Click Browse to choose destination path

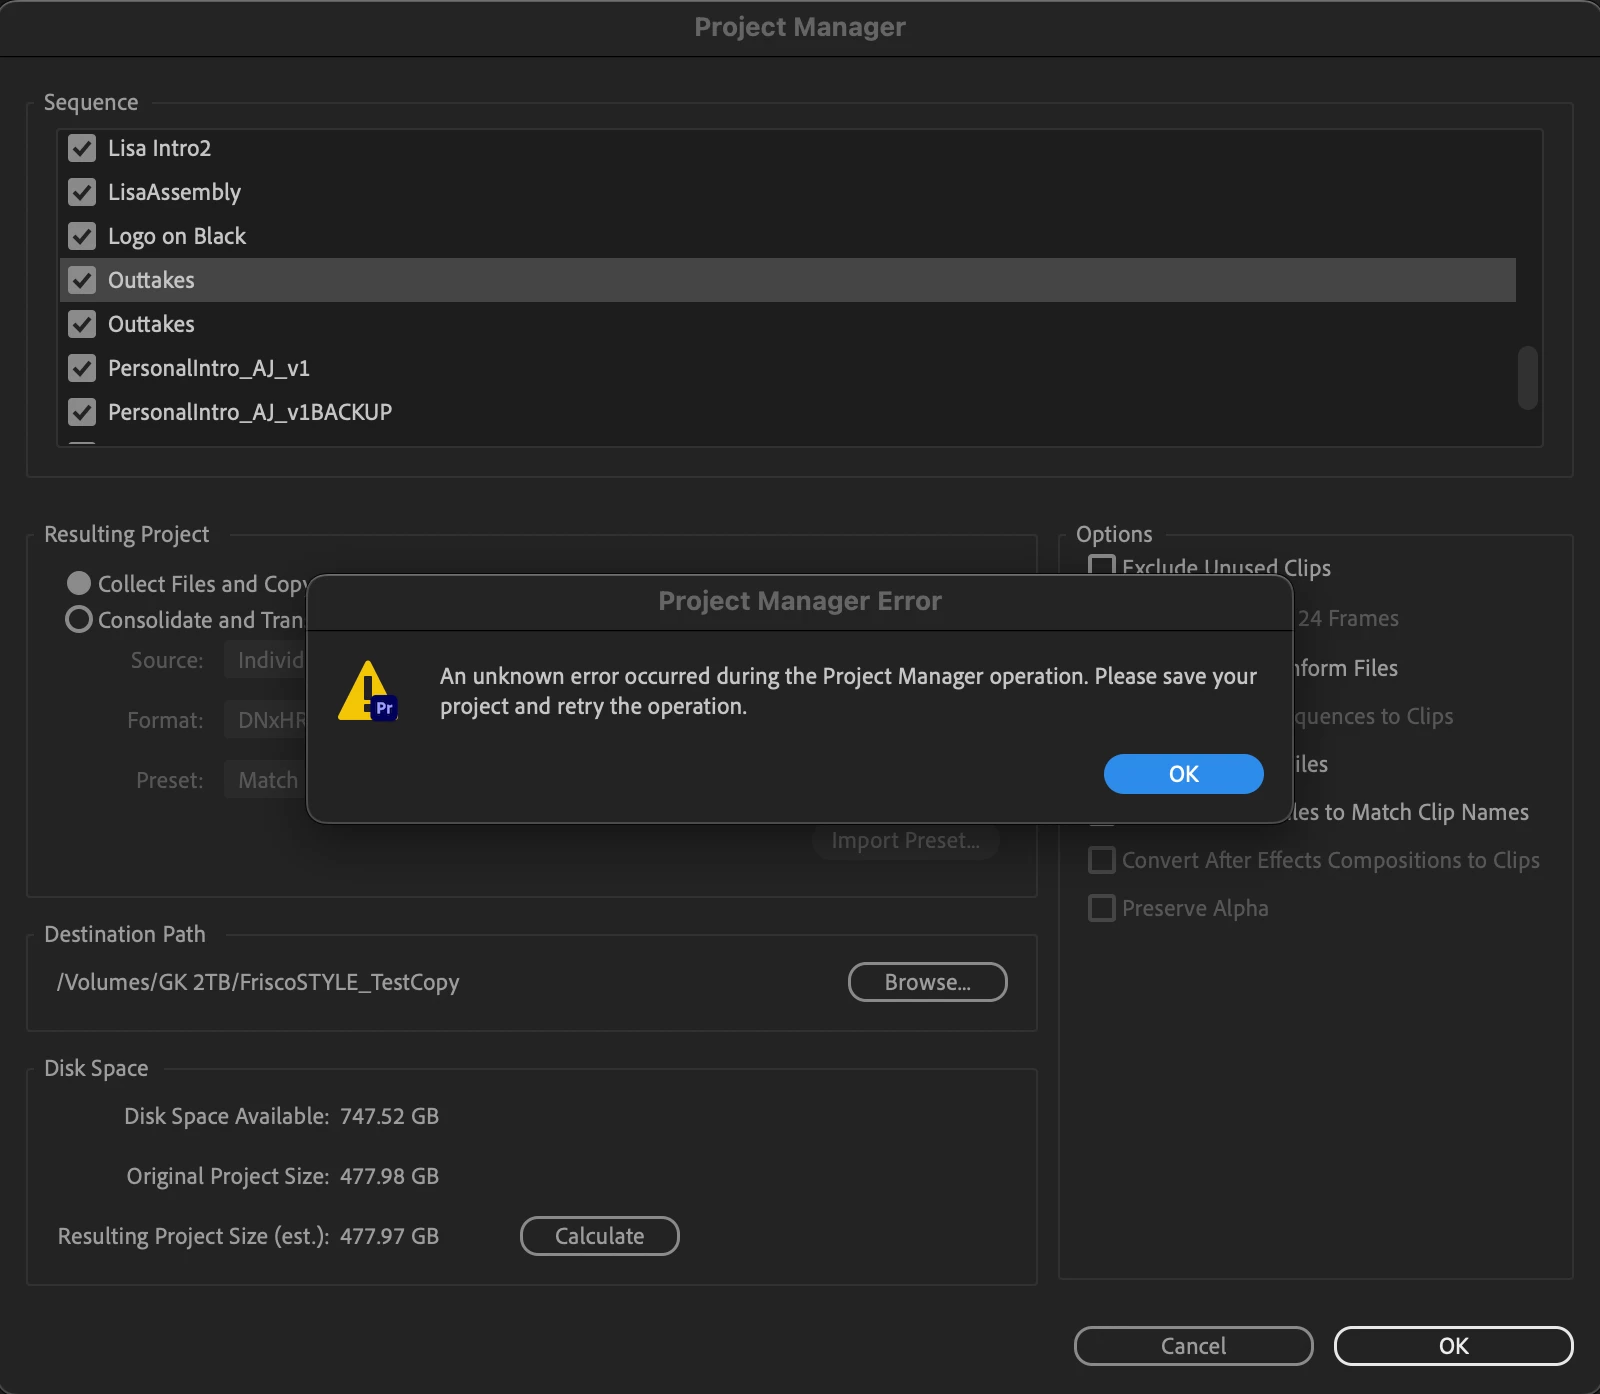click(x=927, y=982)
